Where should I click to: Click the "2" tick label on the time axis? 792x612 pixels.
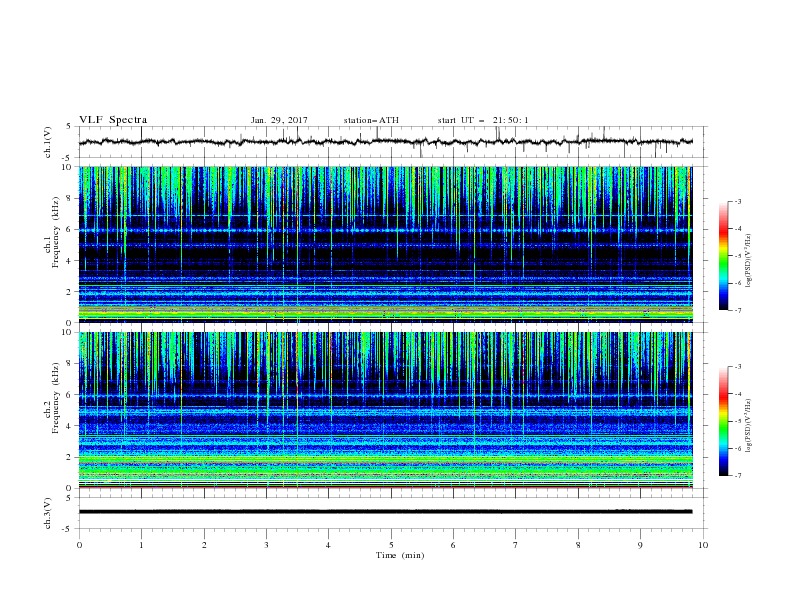[204, 545]
